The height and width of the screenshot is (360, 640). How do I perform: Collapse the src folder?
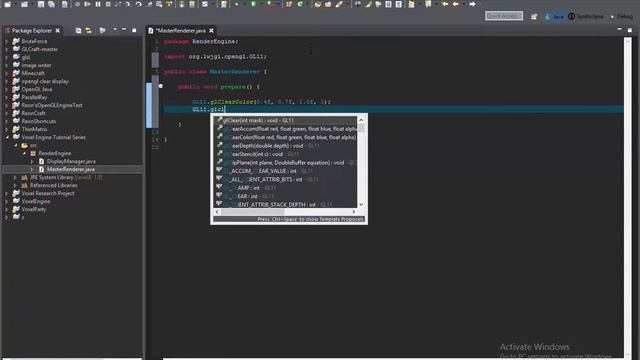(16, 145)
